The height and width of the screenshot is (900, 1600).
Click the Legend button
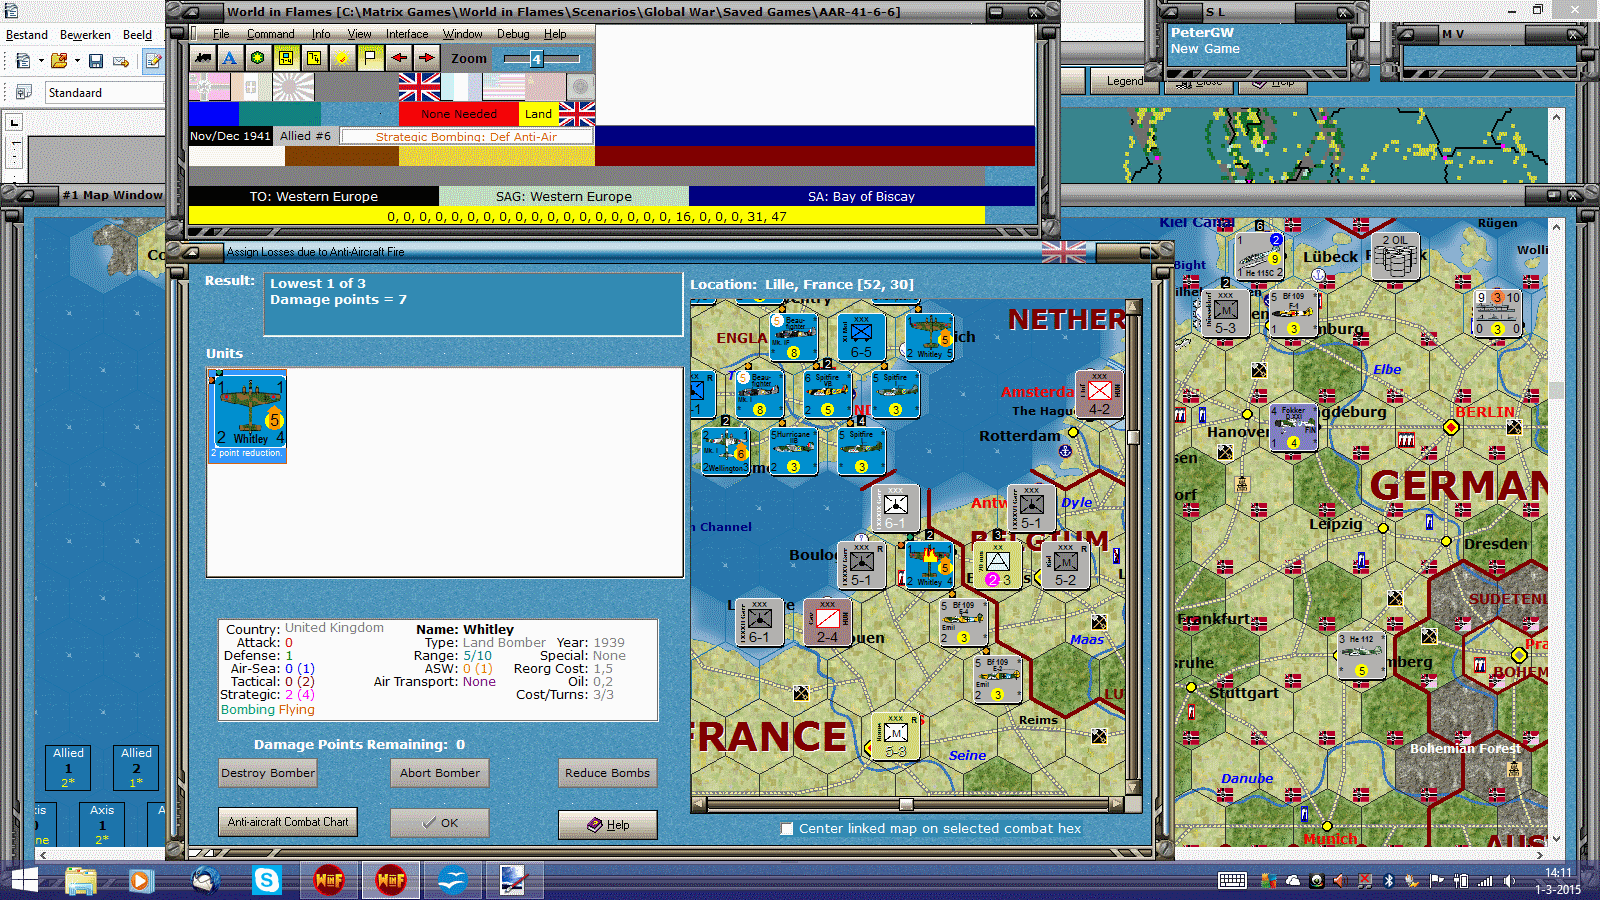tap(1124, 81)
